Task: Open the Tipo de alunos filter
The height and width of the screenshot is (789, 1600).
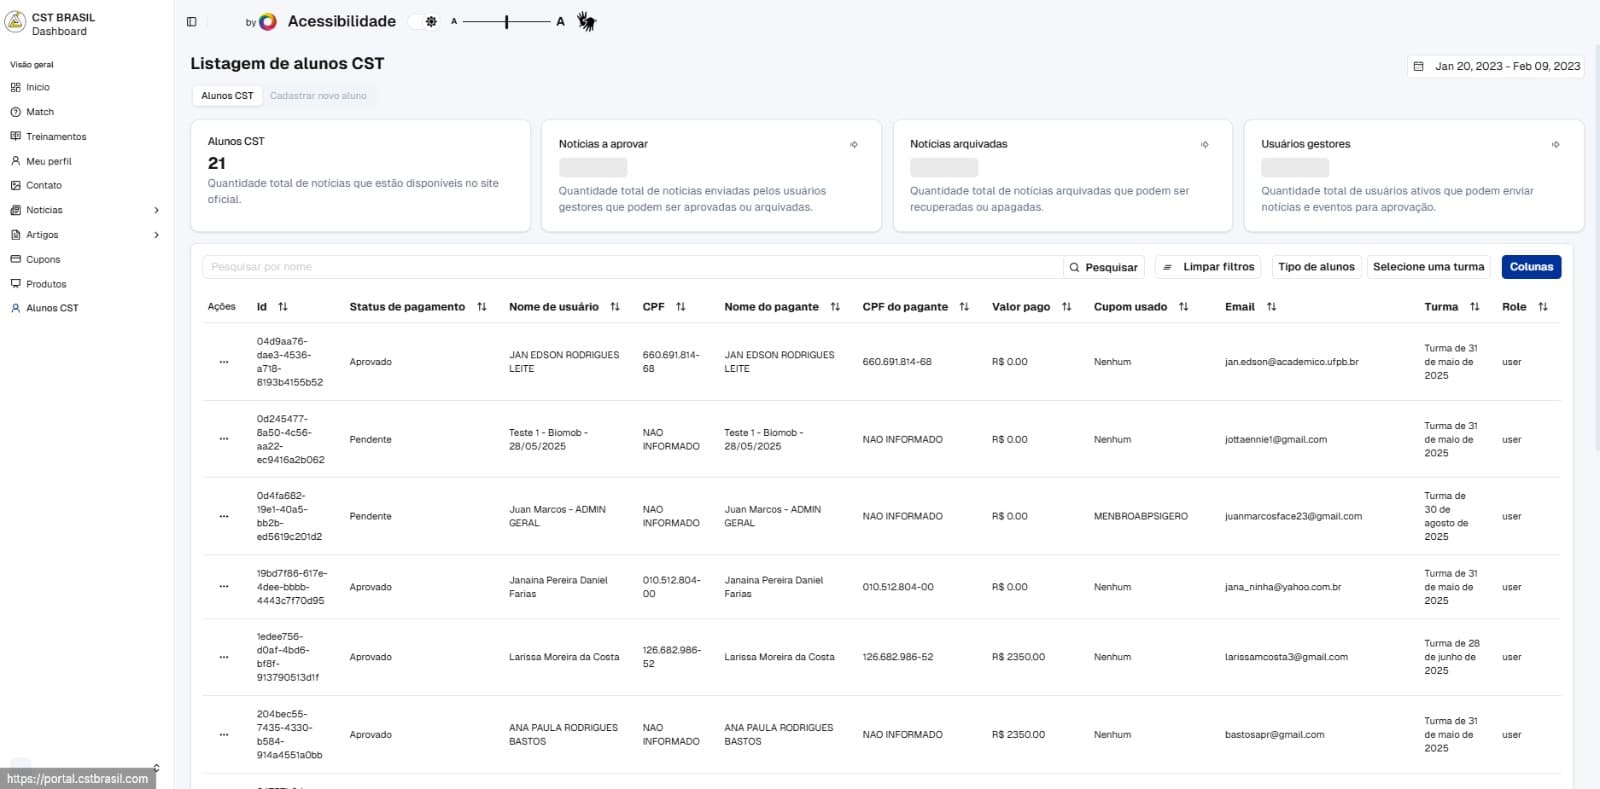Action: (x=1316, y=267)
